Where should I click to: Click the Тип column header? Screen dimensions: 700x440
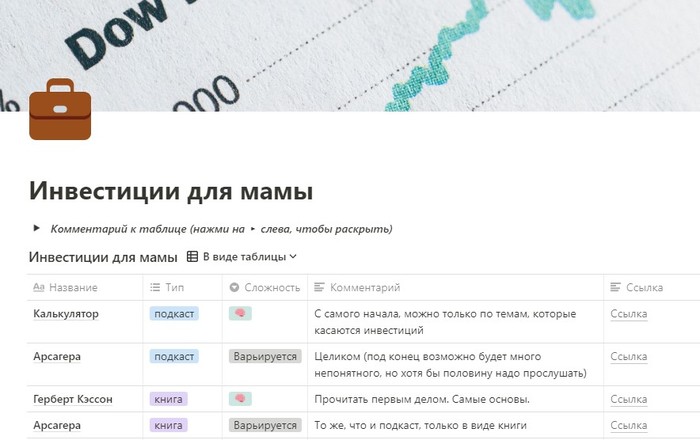pyautogui.click(x=183, y=287)
